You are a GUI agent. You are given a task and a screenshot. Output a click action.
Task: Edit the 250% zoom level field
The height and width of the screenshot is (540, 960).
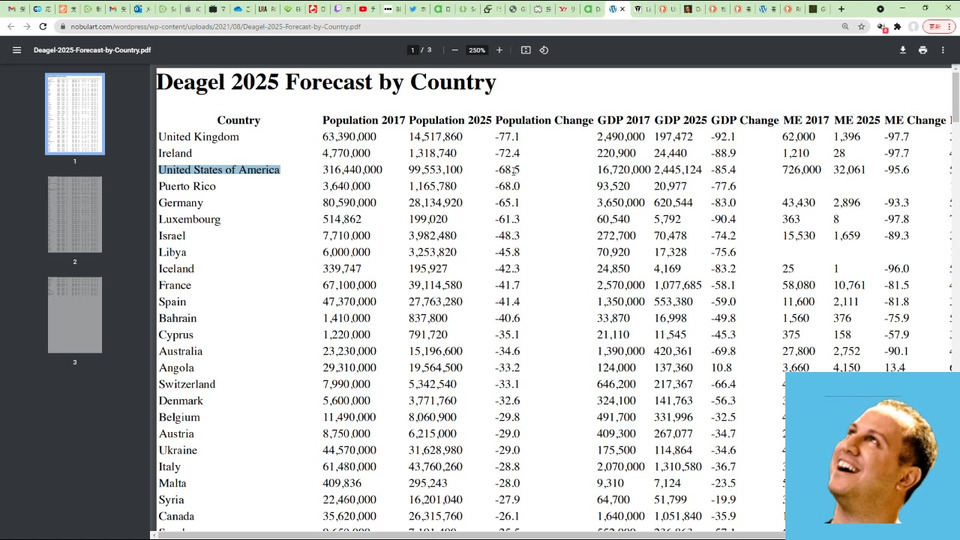pyautogui.click(x=477, y=50)
